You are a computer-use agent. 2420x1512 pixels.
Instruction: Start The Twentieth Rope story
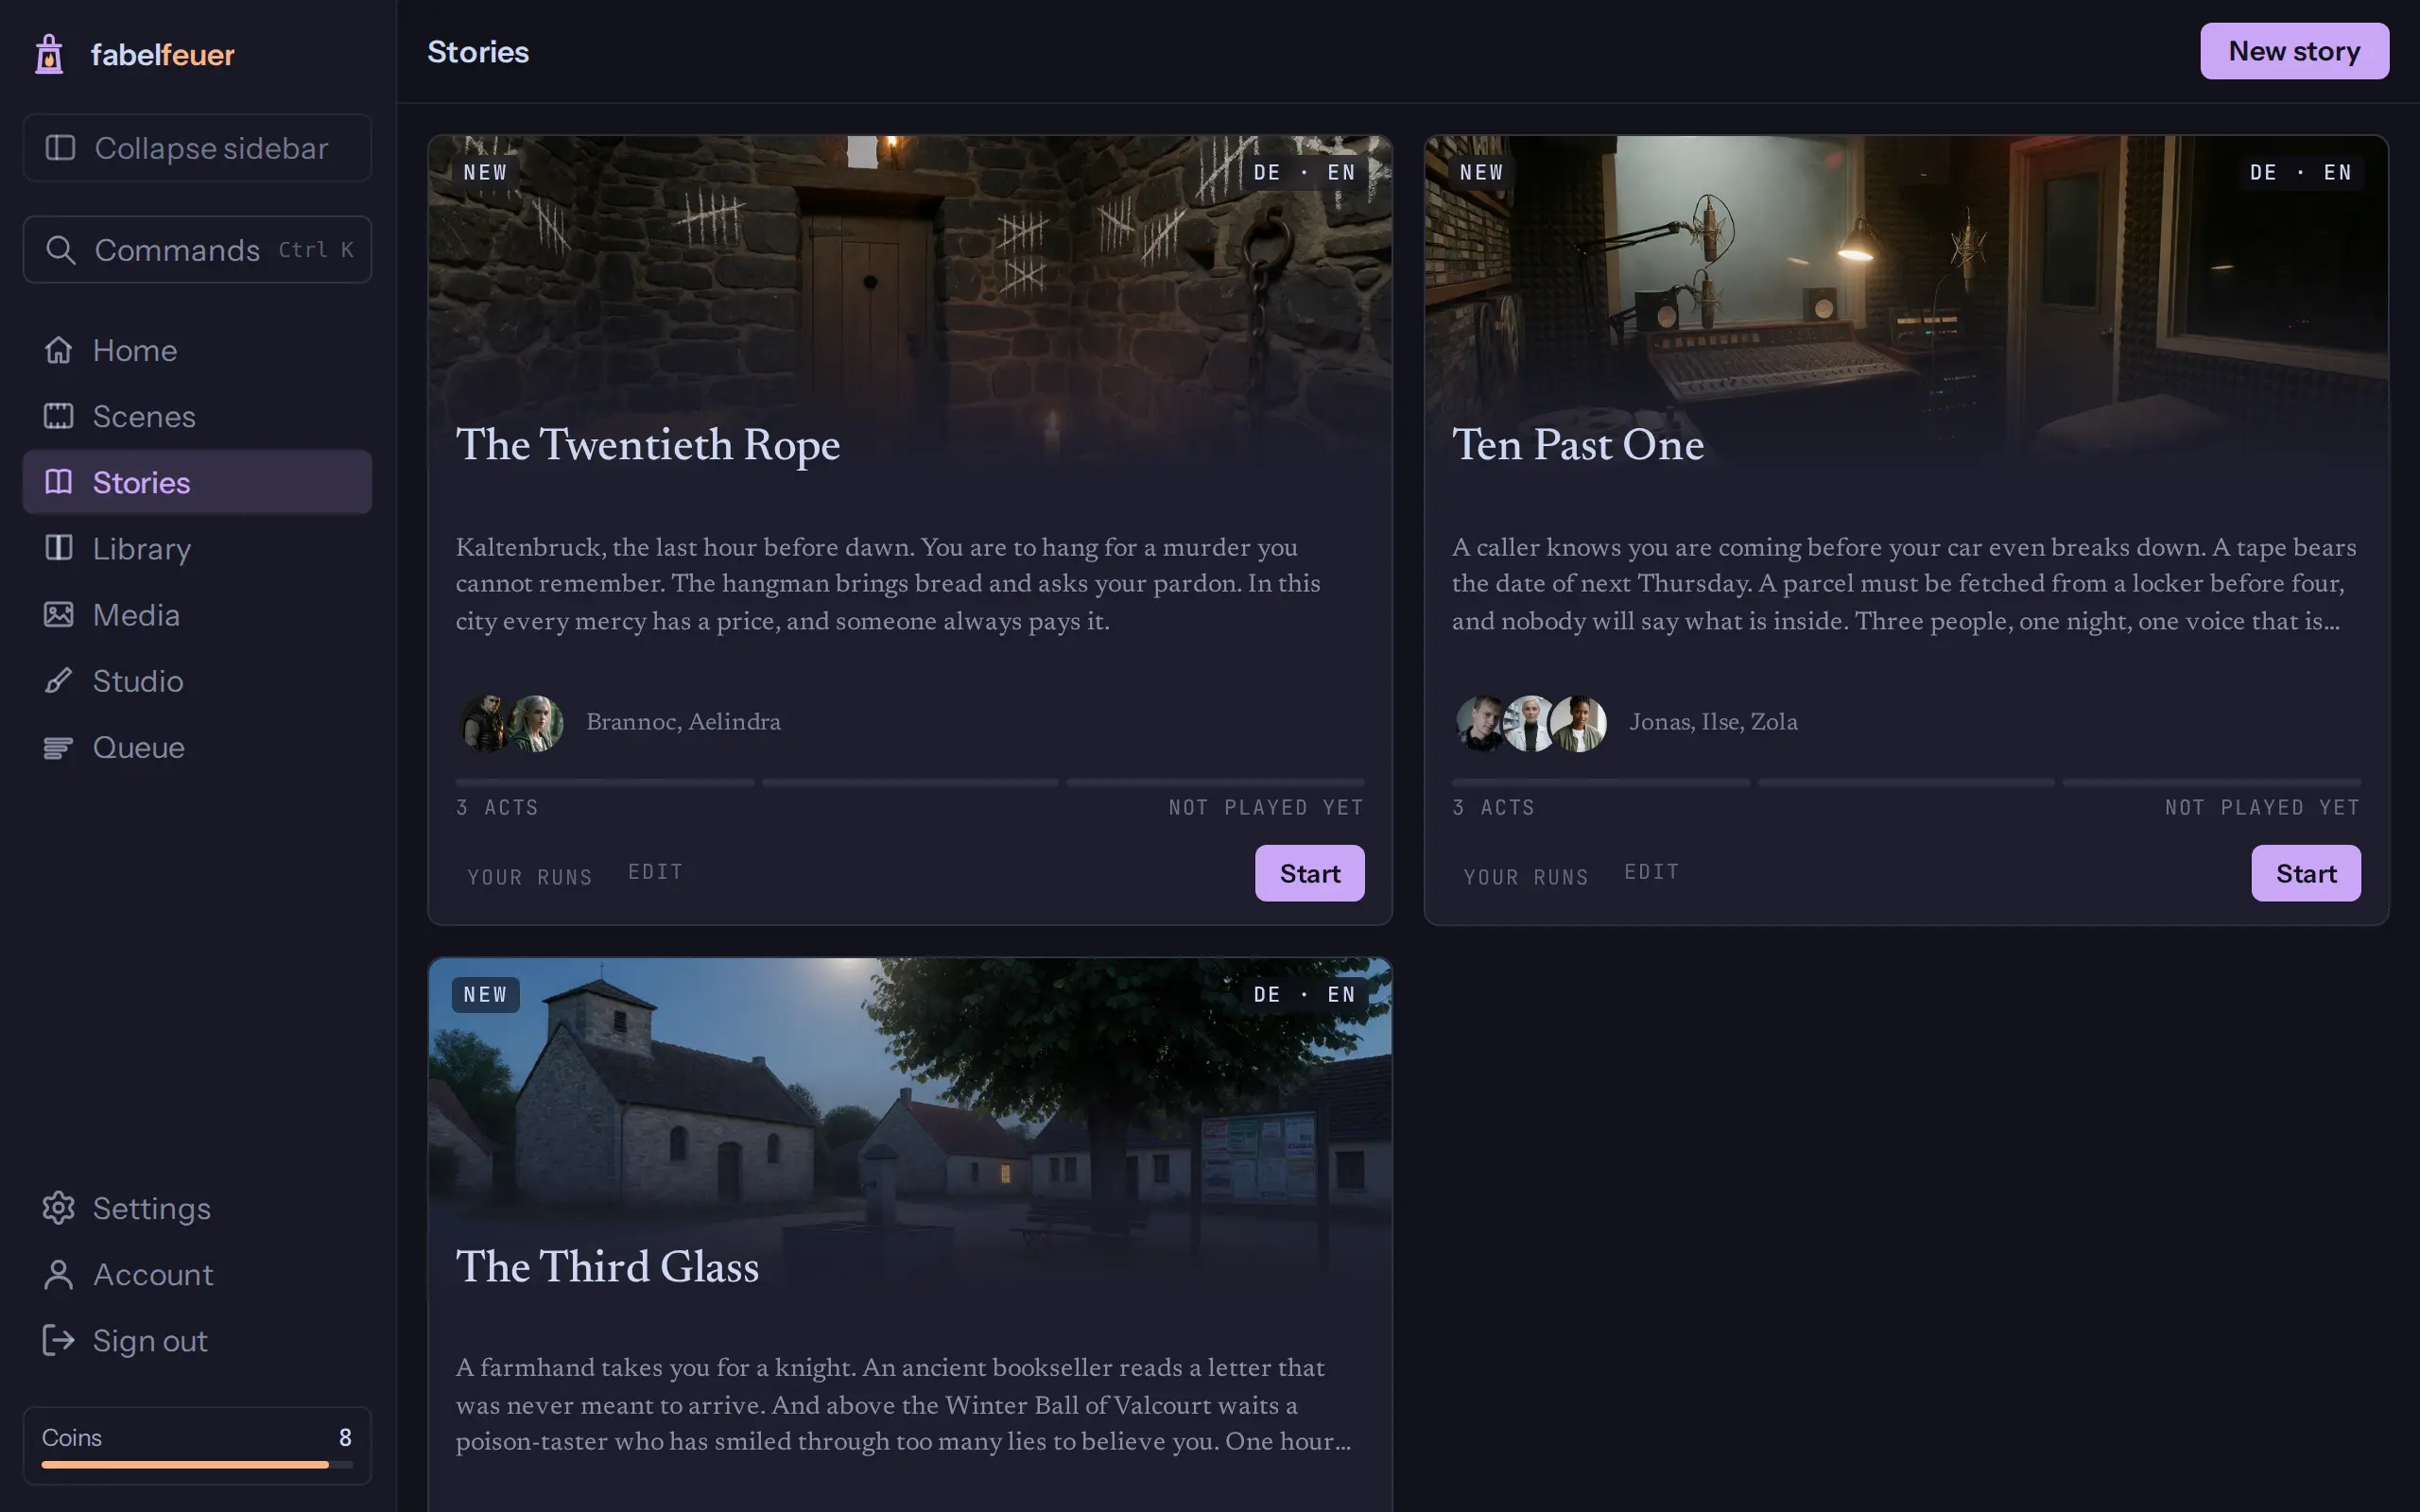pos(1309,873)
